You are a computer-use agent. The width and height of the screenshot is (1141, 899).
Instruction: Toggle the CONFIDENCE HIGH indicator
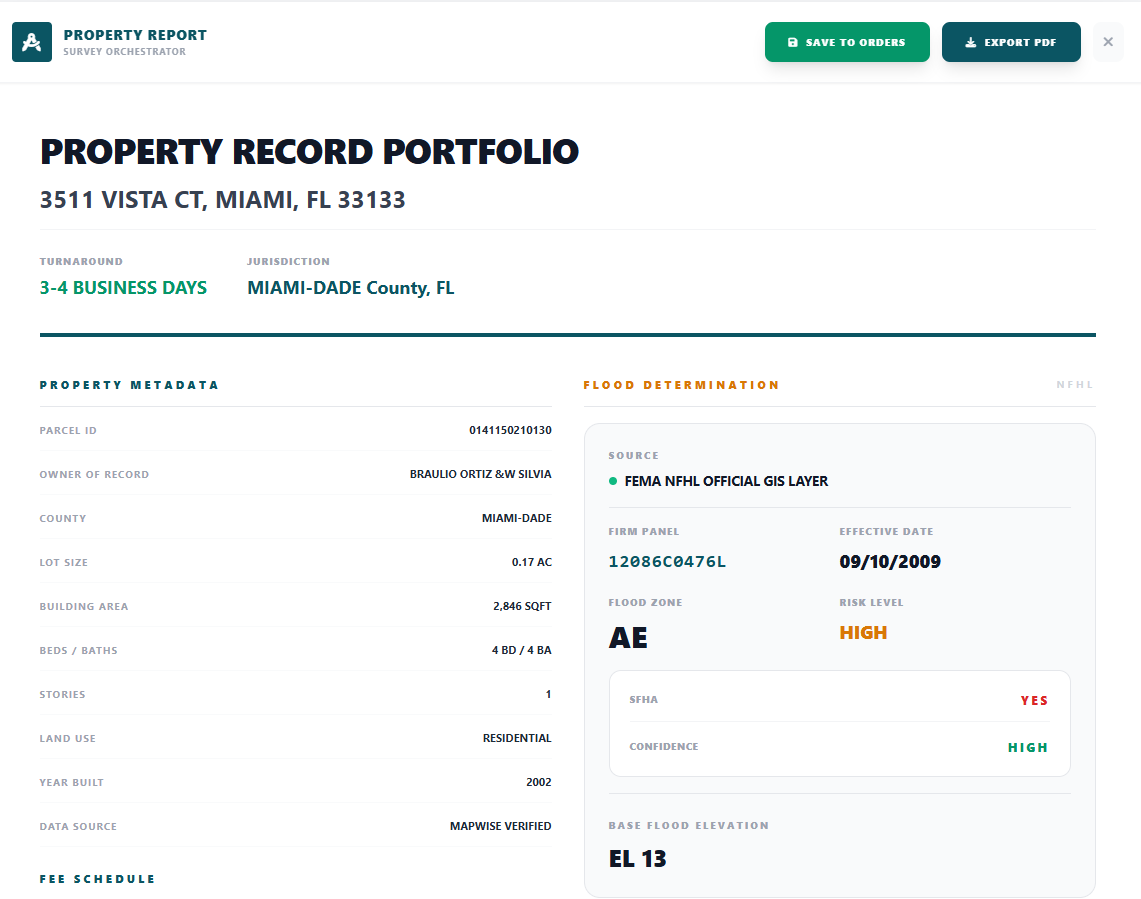coord(1028,746)
